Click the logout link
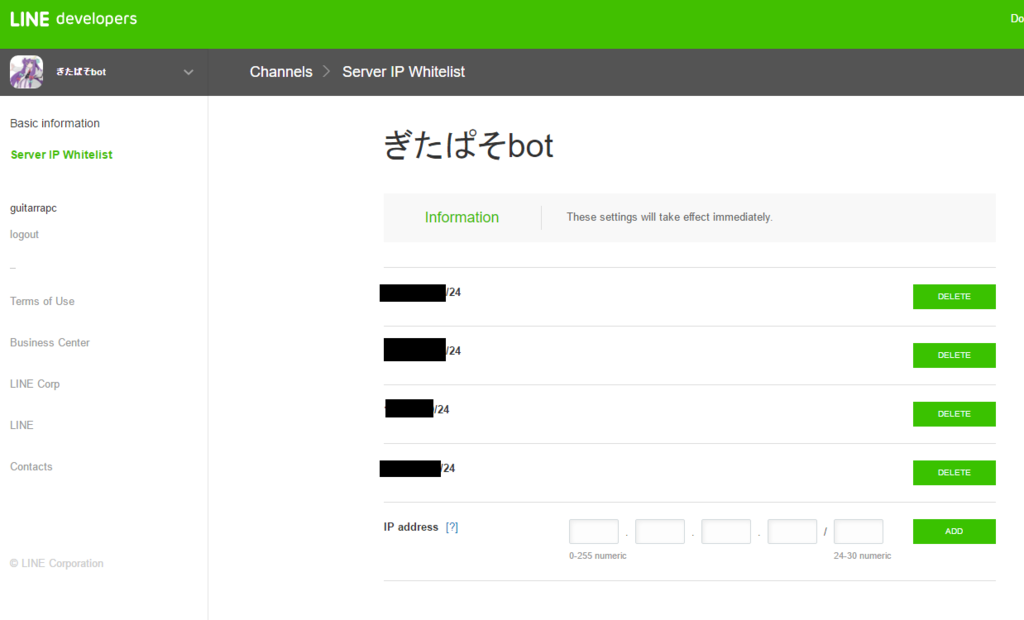 pyautogui.click(x=24, y=235)
